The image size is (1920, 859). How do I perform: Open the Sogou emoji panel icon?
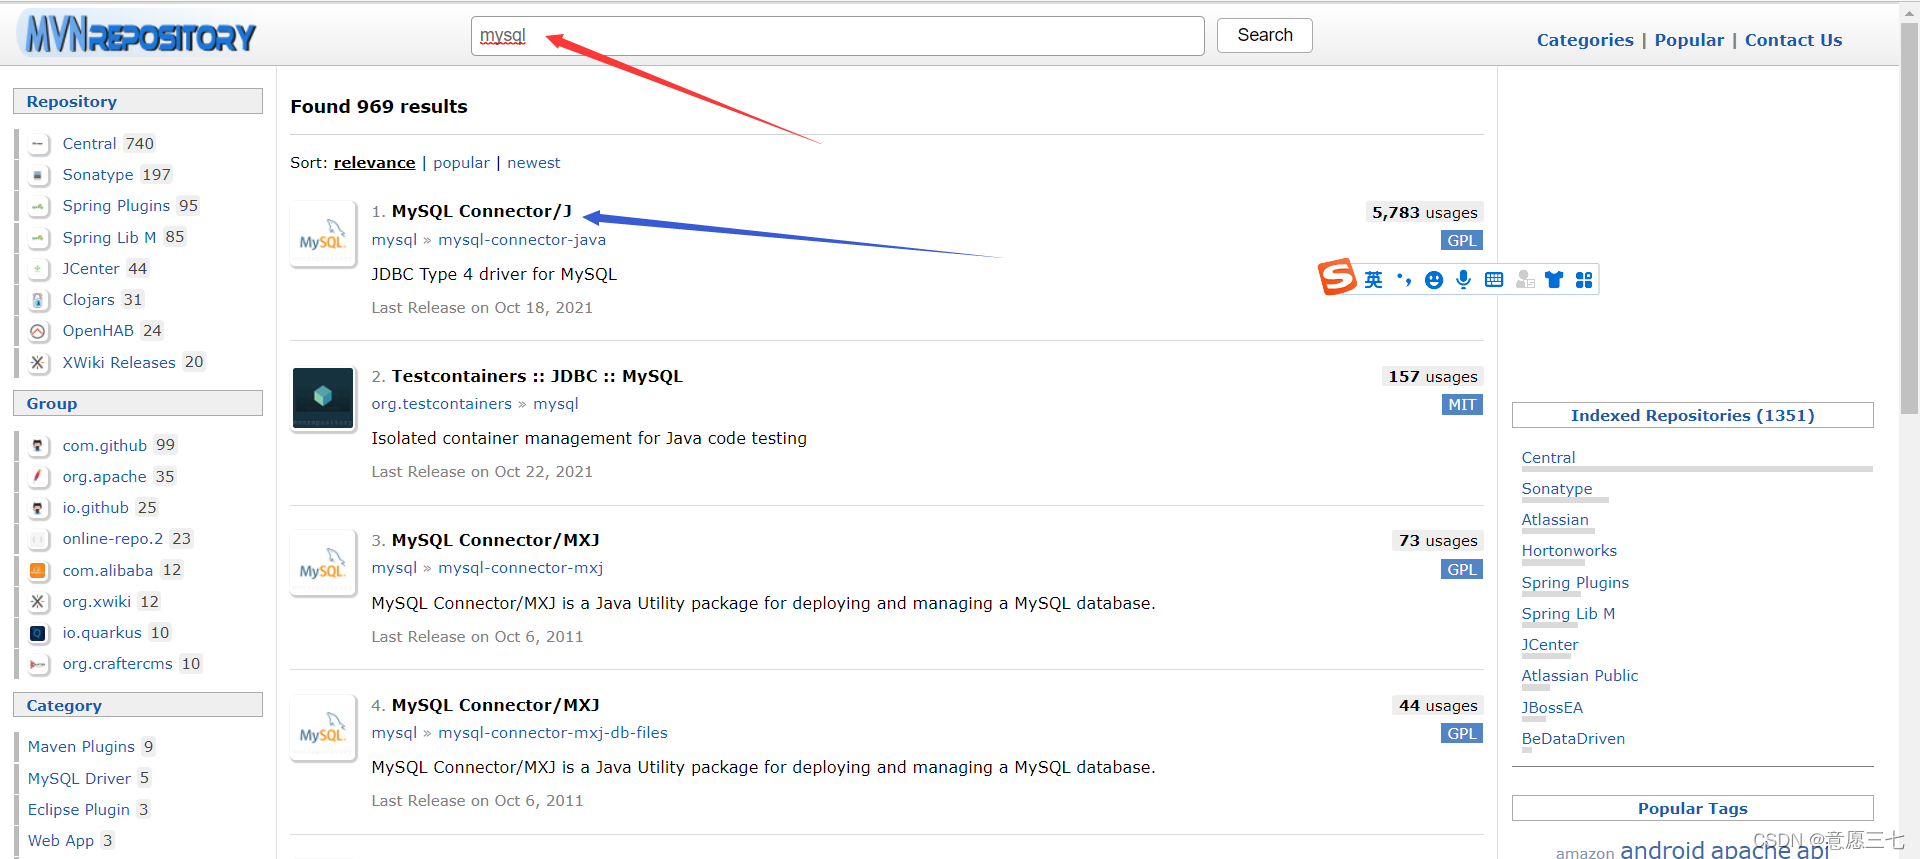pos(1434,280)
